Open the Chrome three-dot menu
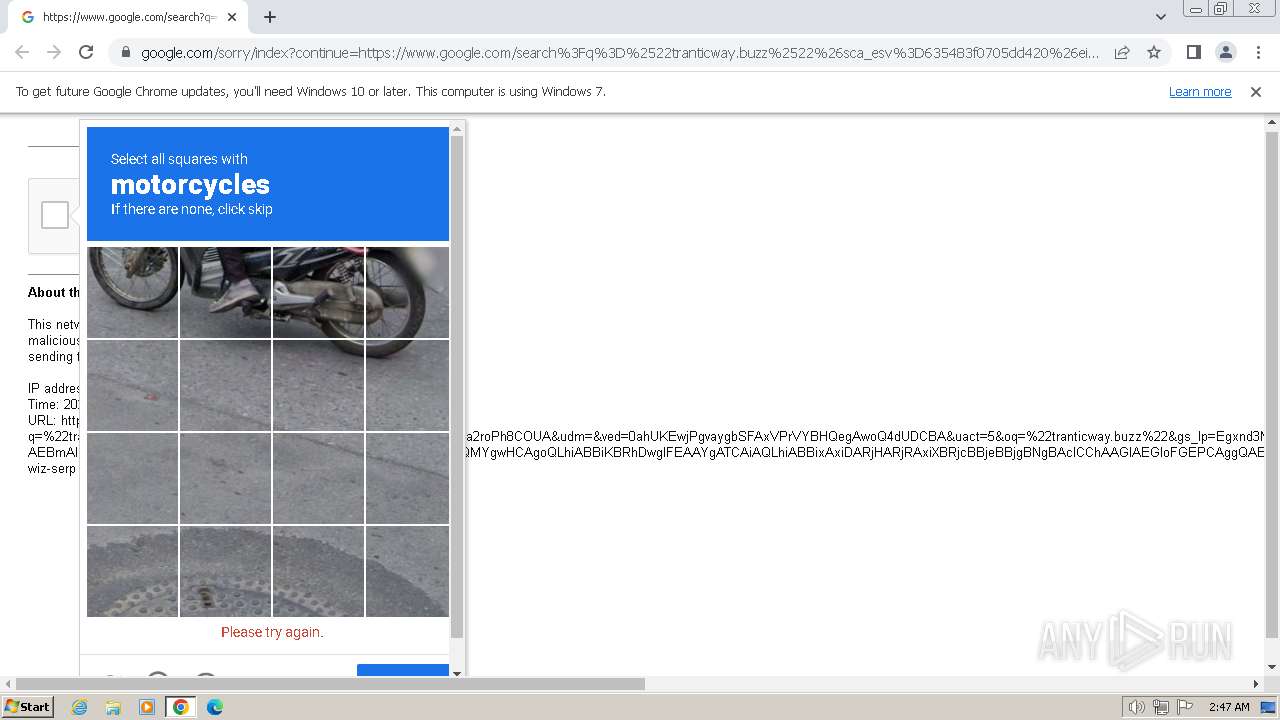 click(x=1258, y=52)
